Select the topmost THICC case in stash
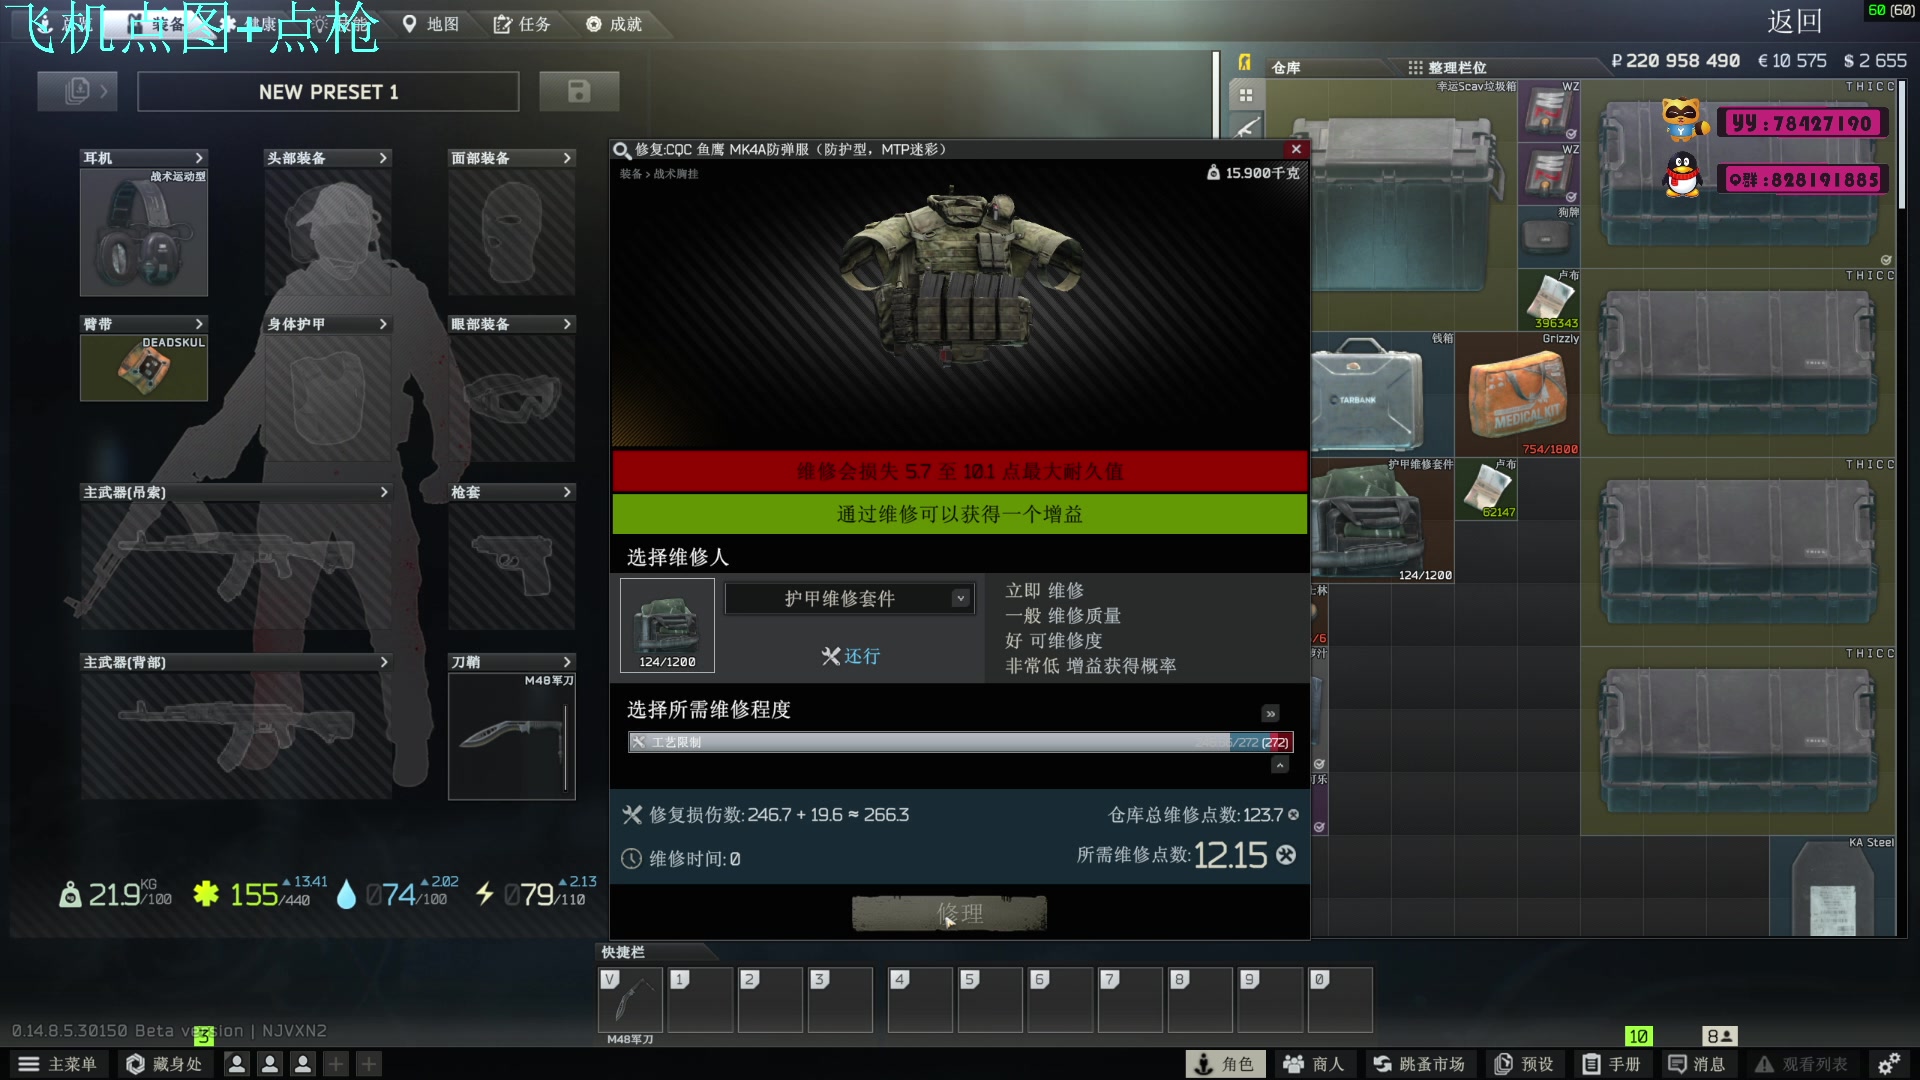 click(1738, 174)
